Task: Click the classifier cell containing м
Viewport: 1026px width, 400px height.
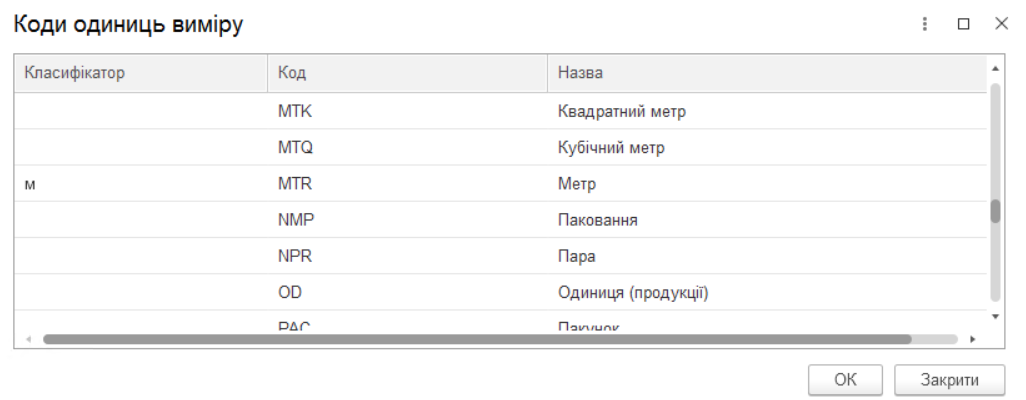Action: [x=31, y=185]
